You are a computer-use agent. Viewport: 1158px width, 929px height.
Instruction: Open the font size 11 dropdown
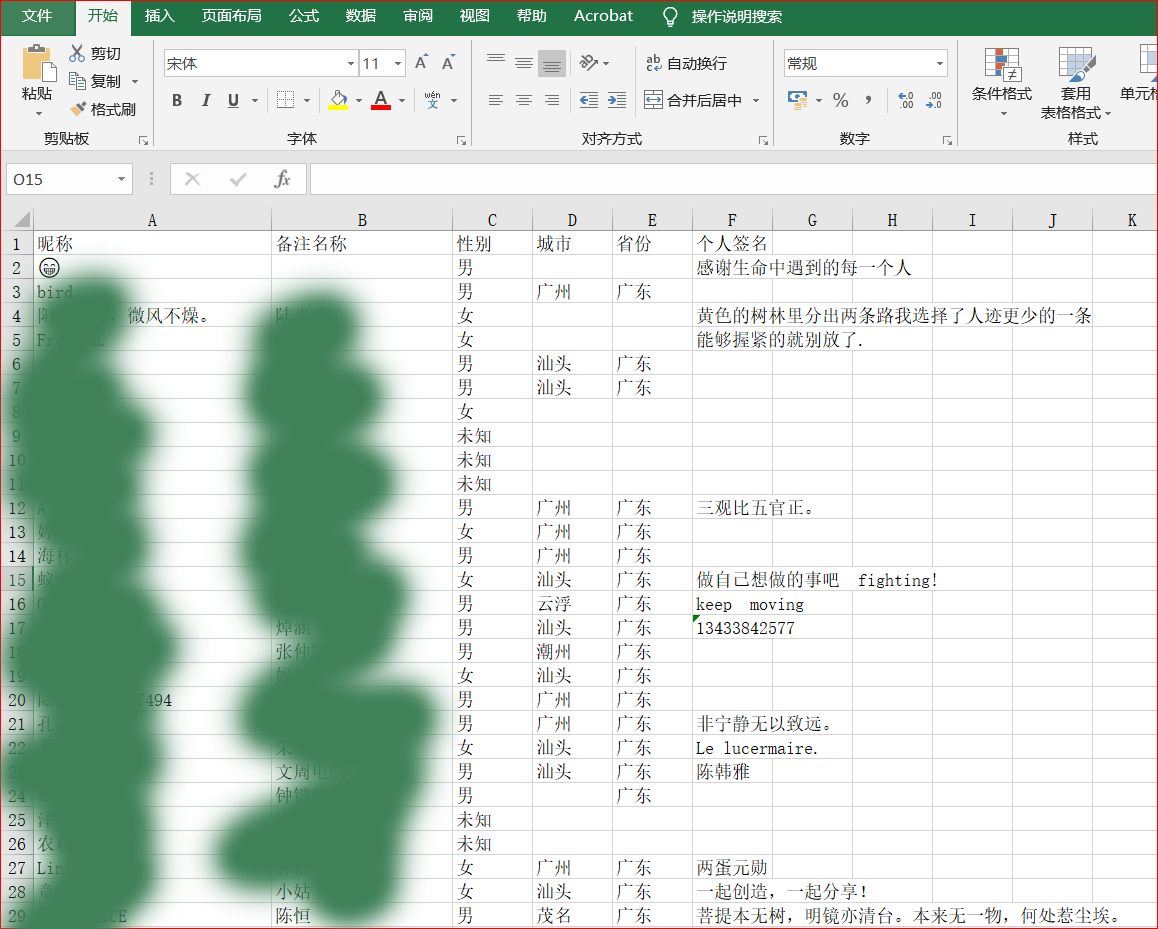click(398, 64)
